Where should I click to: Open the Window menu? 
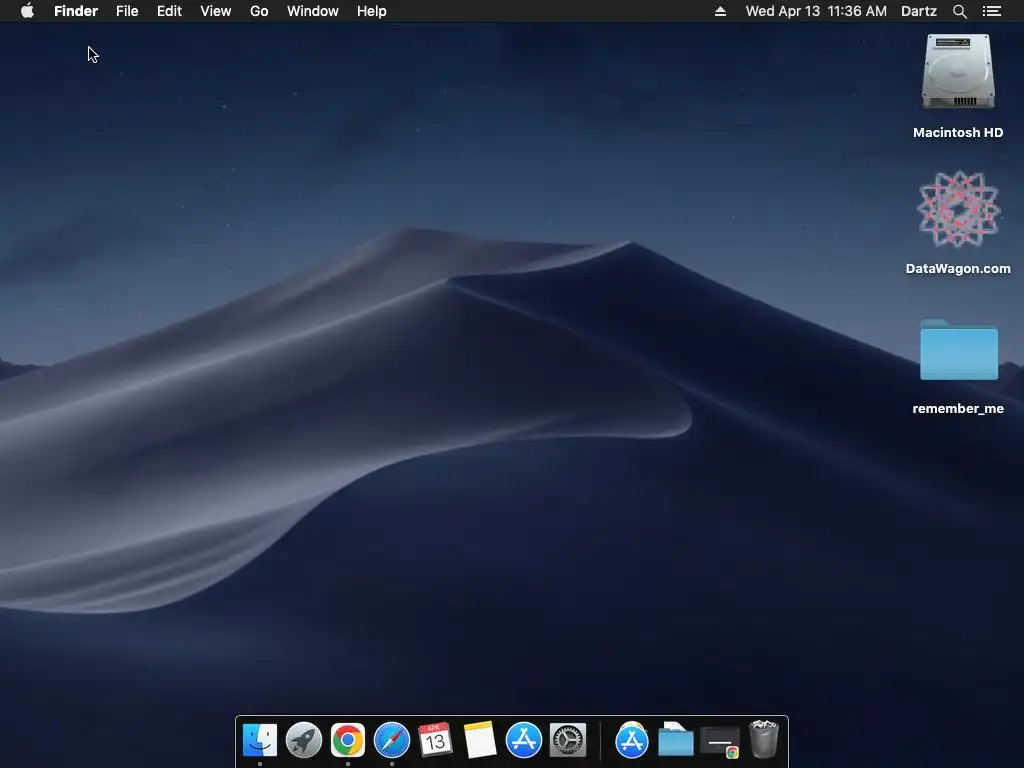313,11
